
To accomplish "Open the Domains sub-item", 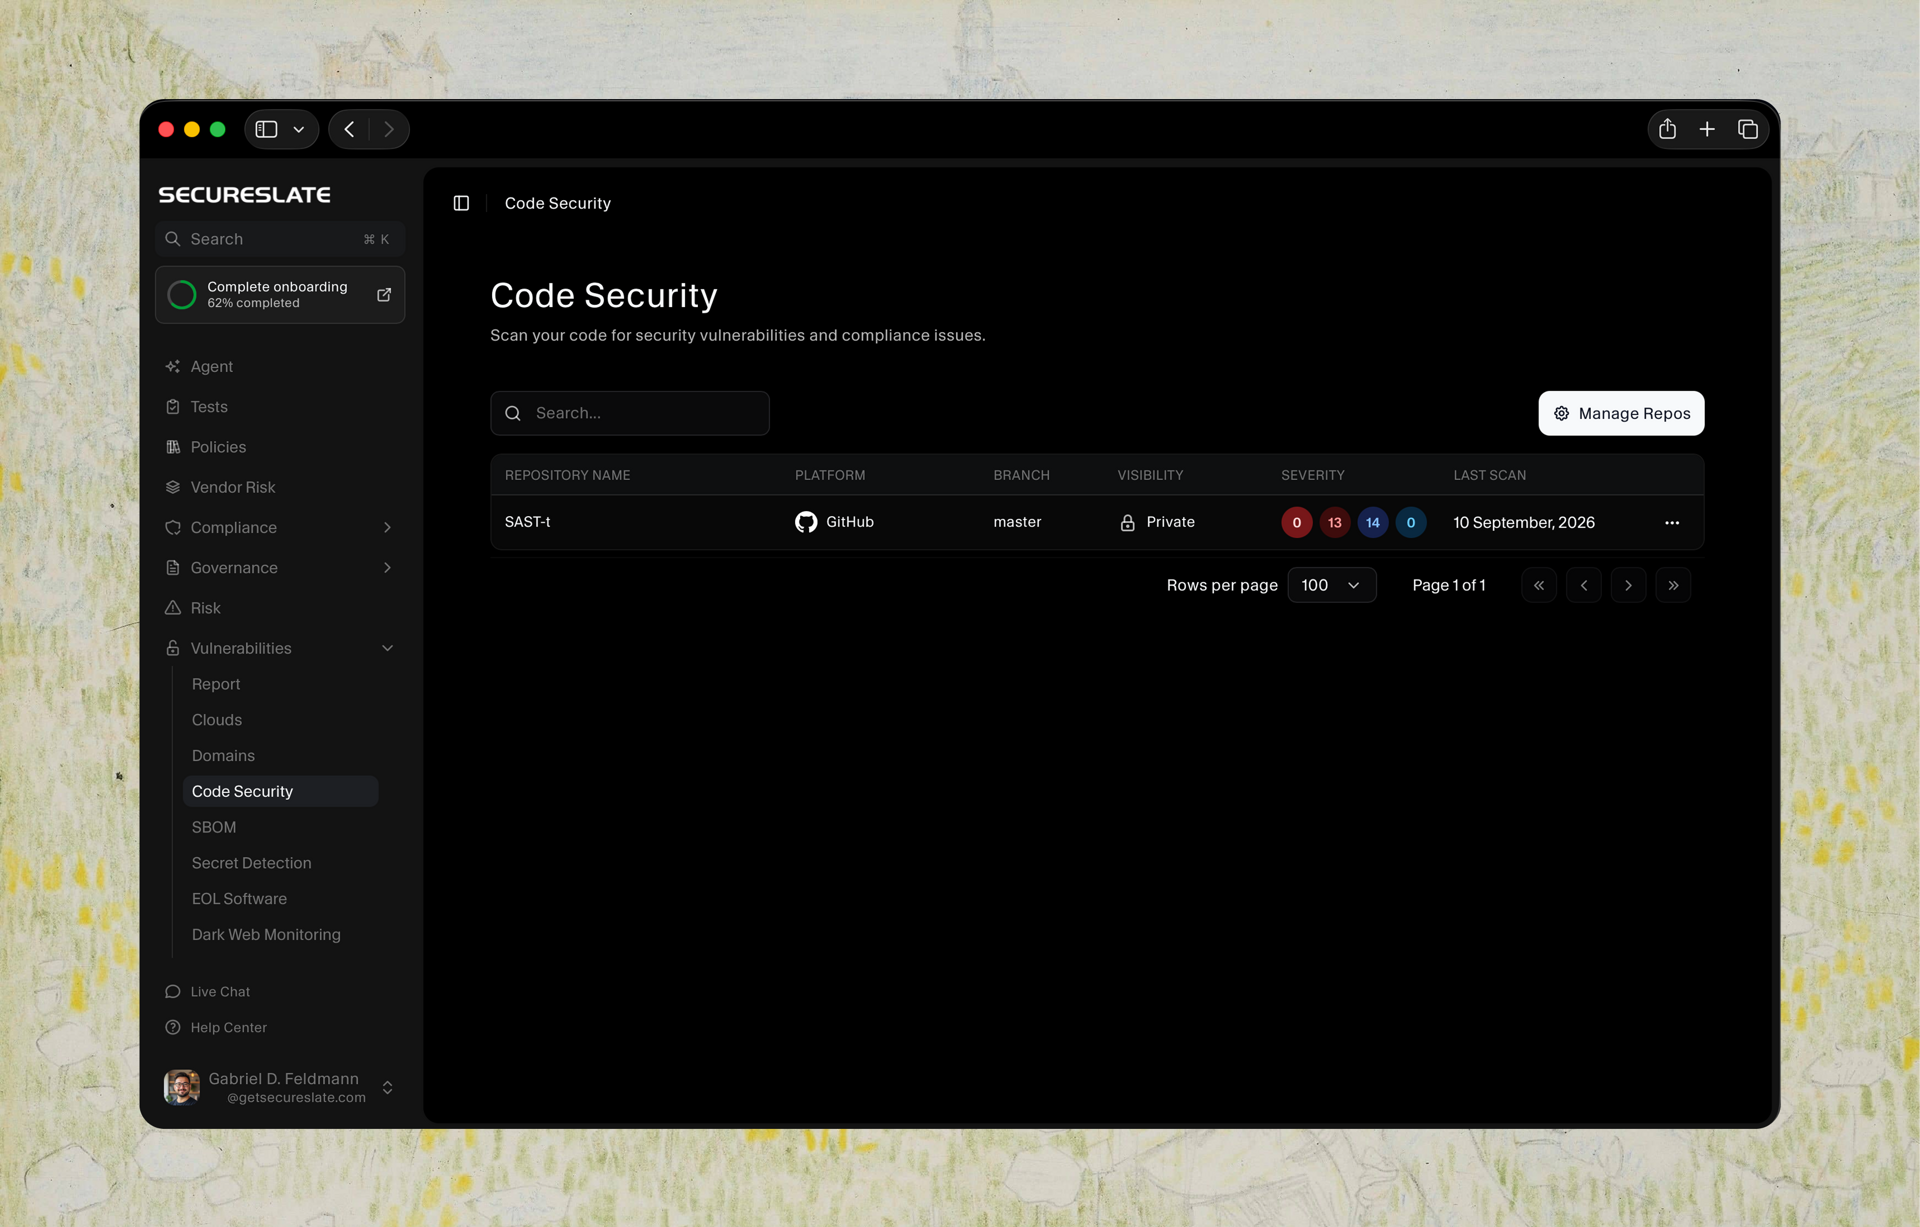I will (x=223, y=756).
